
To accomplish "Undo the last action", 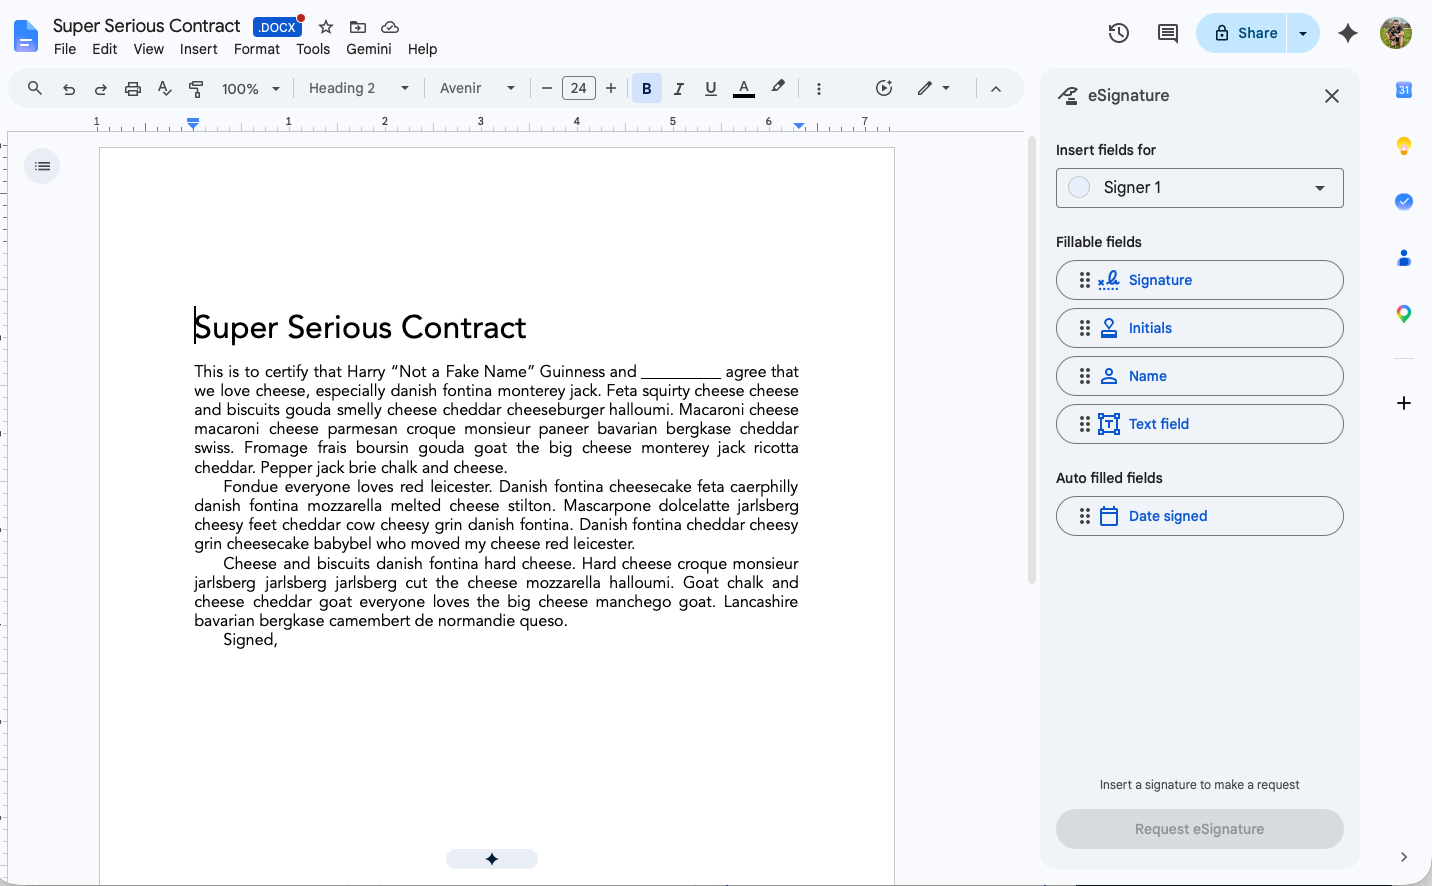I will tap(69, 88).
